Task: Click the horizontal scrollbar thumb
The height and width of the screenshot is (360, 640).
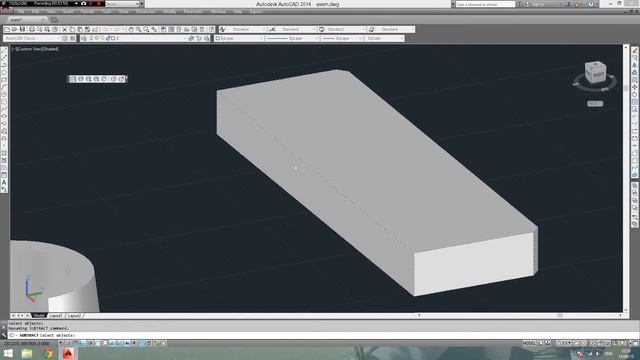Action: (x=560, y=316)
